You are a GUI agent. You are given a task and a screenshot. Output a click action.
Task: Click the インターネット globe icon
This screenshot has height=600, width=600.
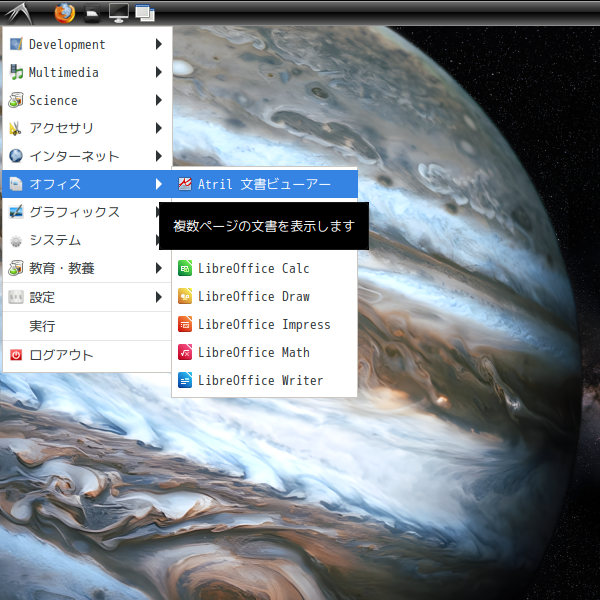tap(16, 156)
